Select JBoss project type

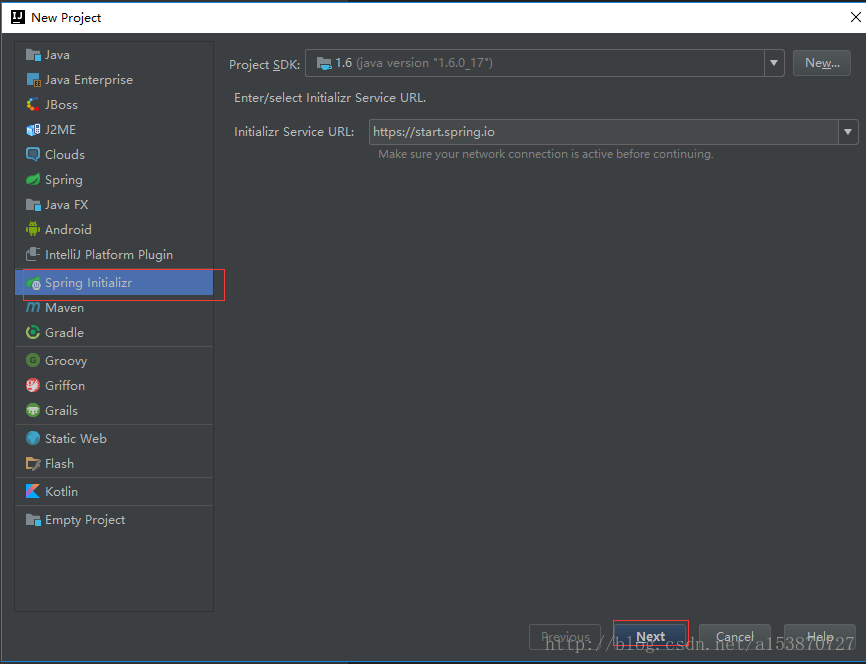point(114,104)
